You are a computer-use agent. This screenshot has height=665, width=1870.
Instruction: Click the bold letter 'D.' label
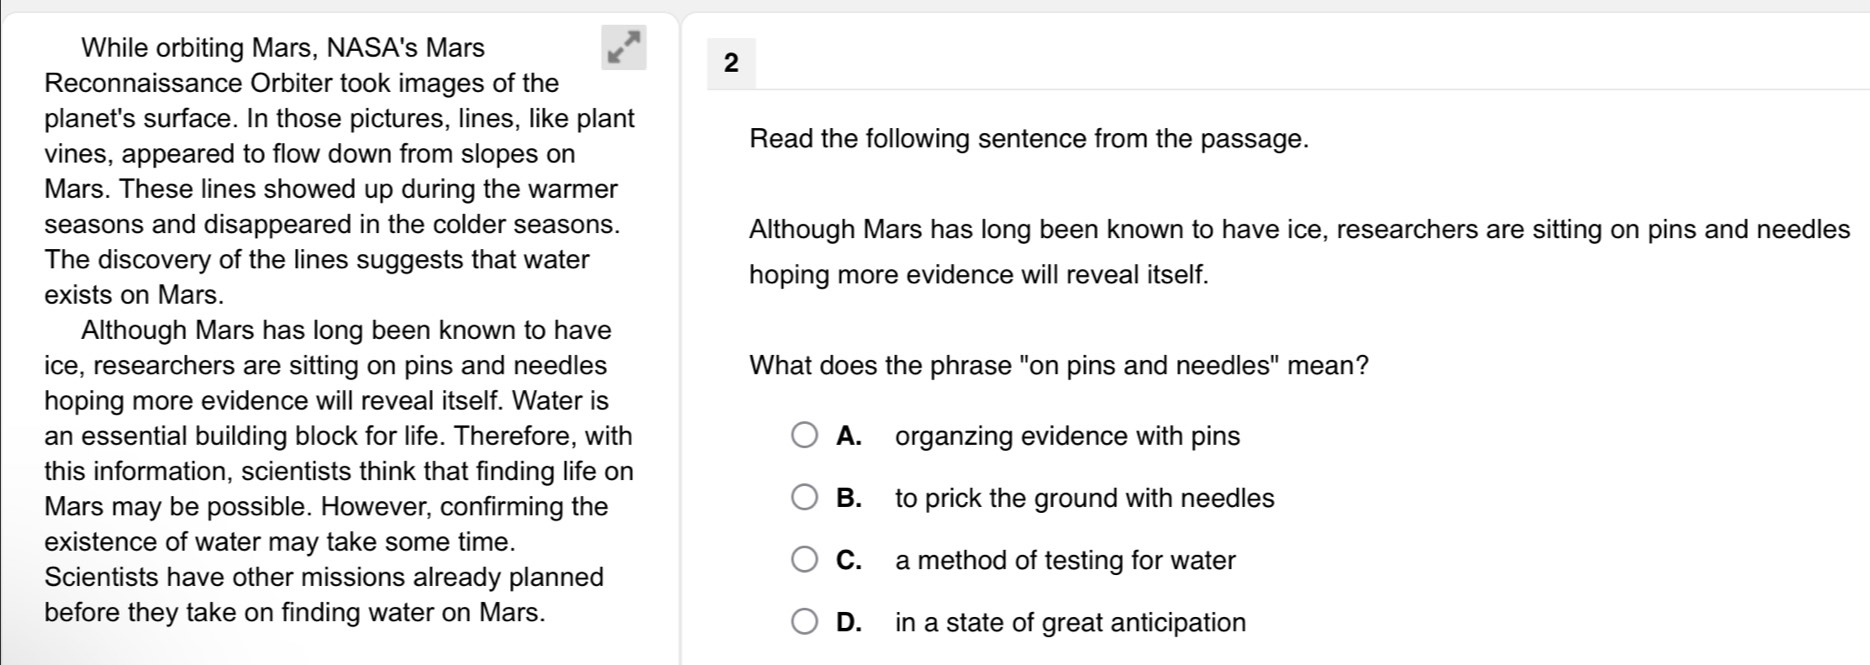pos(849,622)
